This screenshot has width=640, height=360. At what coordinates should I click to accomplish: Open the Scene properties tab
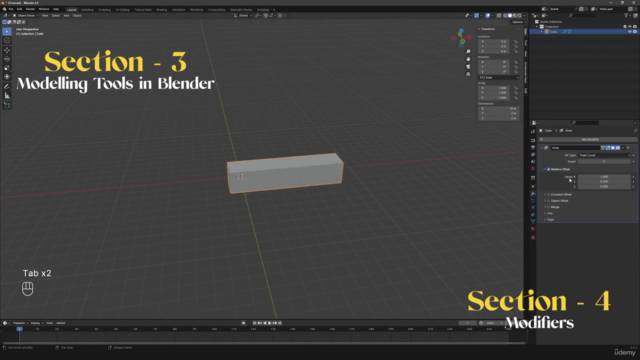coord(533,162)
